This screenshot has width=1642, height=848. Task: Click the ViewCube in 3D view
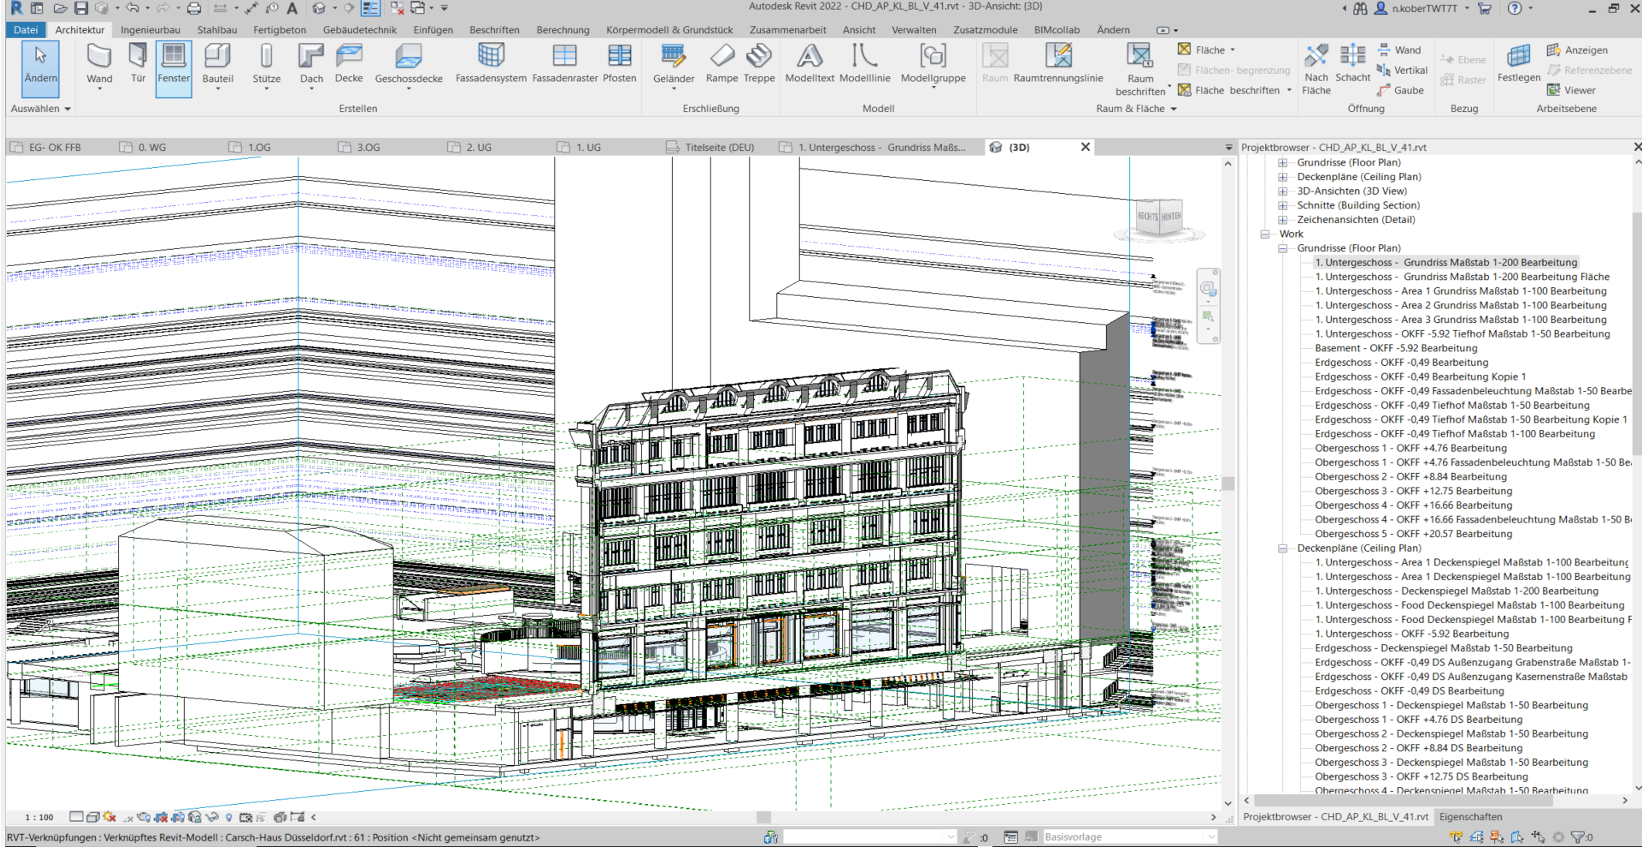point(1159,217)
